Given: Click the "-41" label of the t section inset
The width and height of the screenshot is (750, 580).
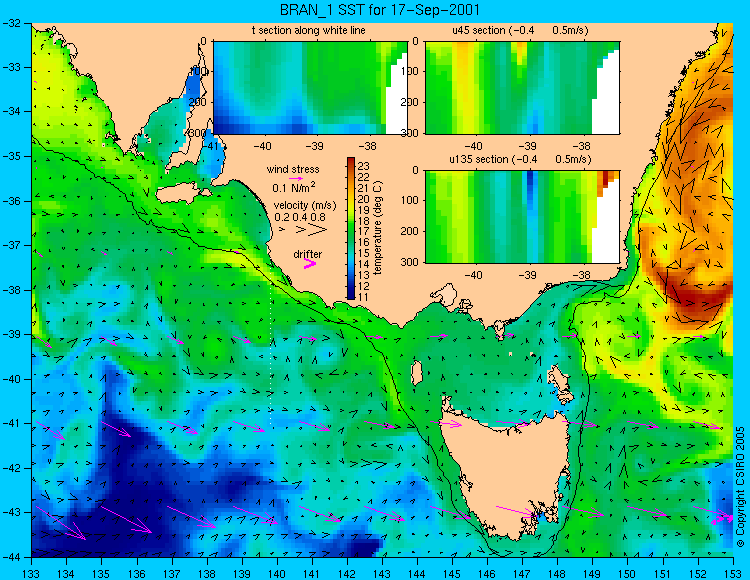Looking at the screenshot, I should [210, 146].
